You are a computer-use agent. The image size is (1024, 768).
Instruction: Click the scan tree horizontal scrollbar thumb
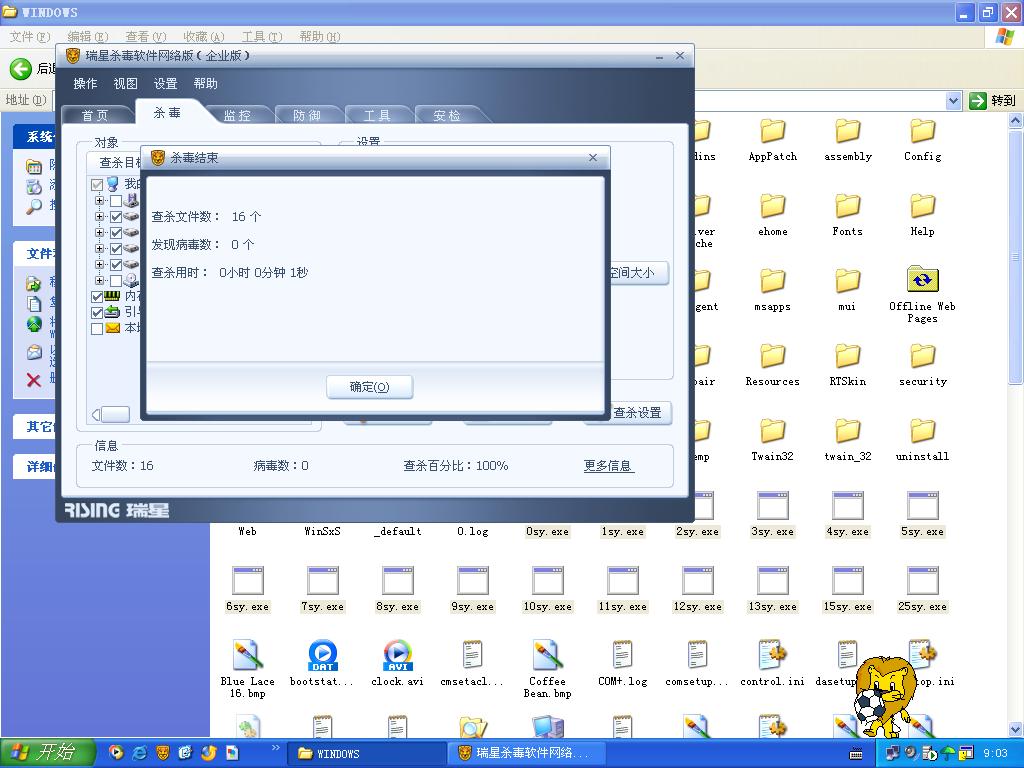116,414
